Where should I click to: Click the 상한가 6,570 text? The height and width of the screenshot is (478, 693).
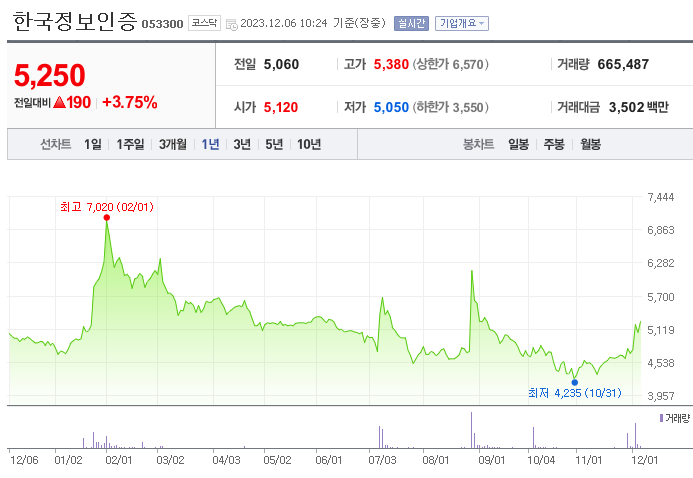(x=451, y=64)
